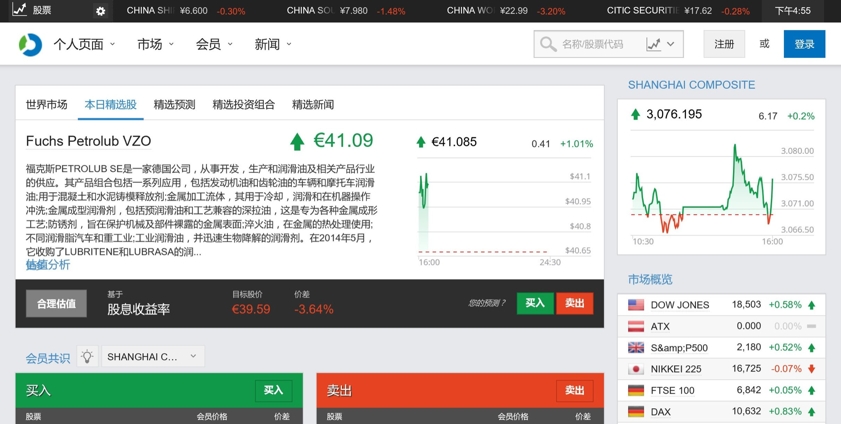Viewport: 841px width, 424px height.
Task: Open the SHANGHAI COMPOSITE heading link
Action: (x=691, y=85)
